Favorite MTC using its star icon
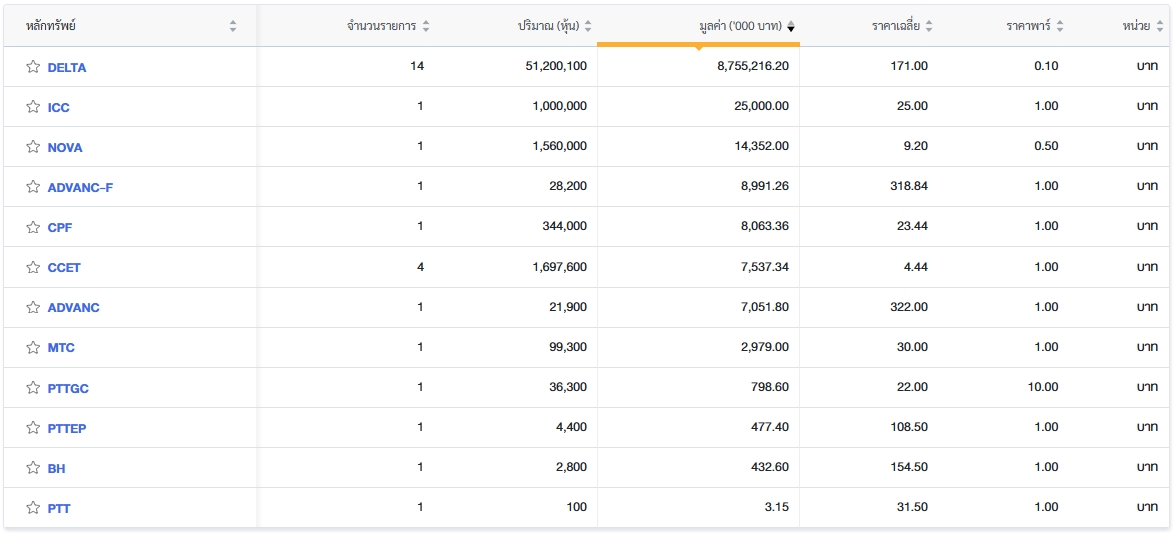 tap(33, 347)
